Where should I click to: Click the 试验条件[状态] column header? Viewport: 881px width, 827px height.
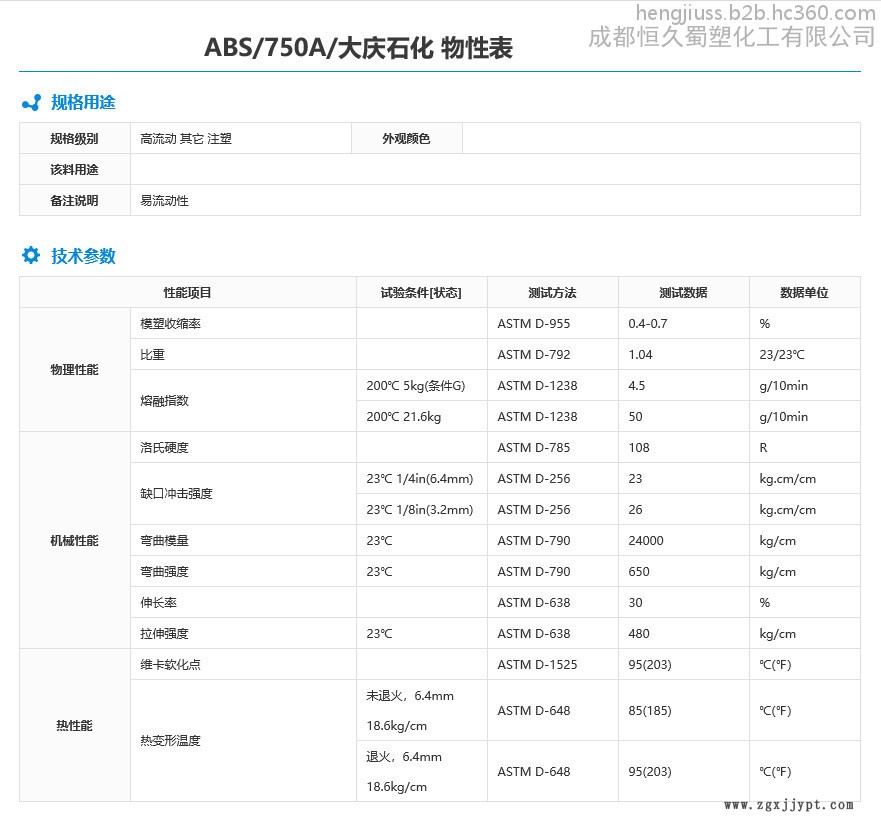coord(421,292)
